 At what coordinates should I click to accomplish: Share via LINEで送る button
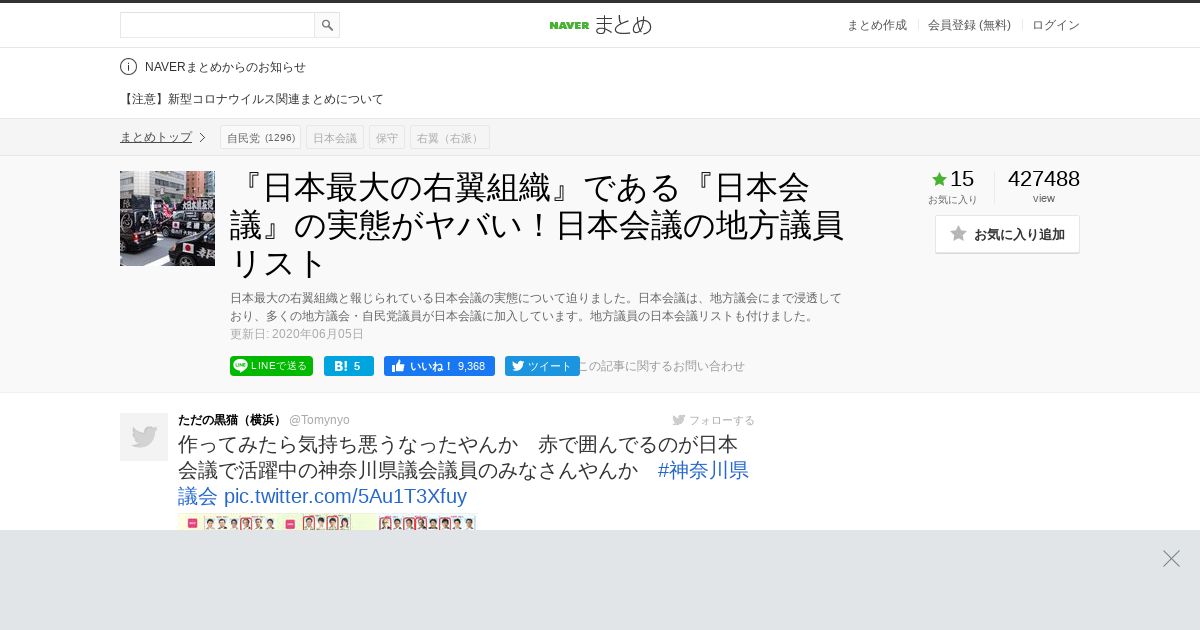[x=271, y=366]
